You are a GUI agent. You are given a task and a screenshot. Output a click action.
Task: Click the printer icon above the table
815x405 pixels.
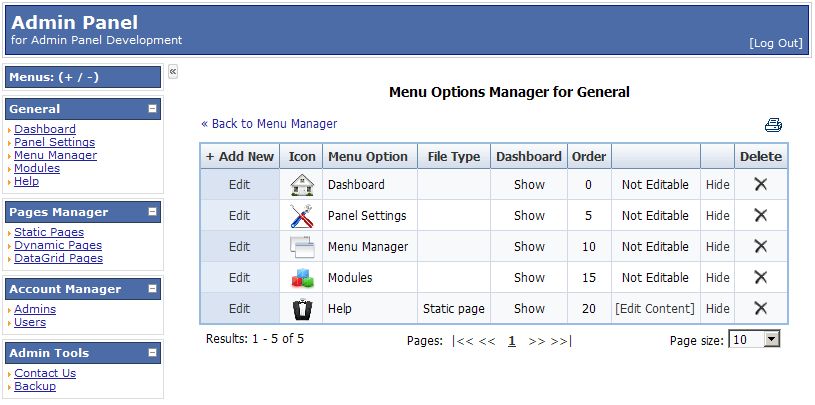pyautogui.click(x=773, y=125)
